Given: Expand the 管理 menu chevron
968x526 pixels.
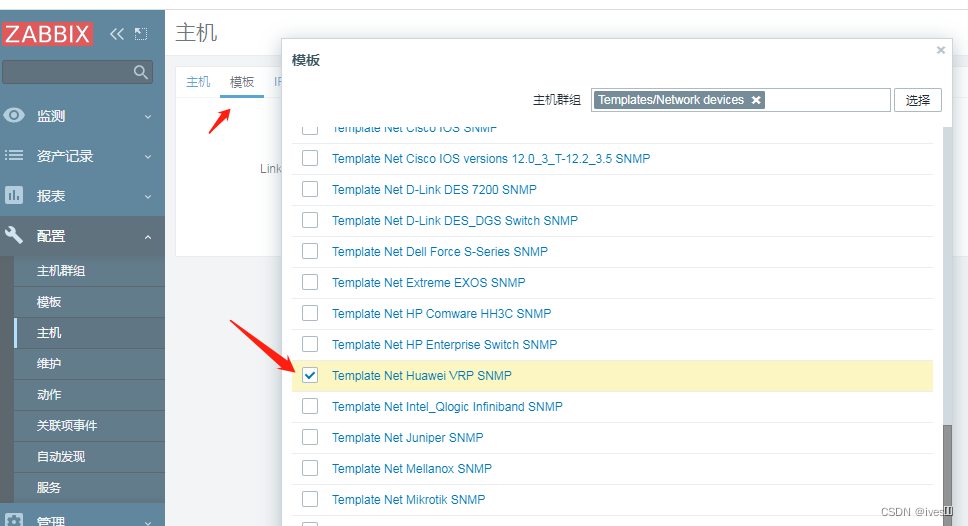Looking at the screenshot, I should 148,522.
